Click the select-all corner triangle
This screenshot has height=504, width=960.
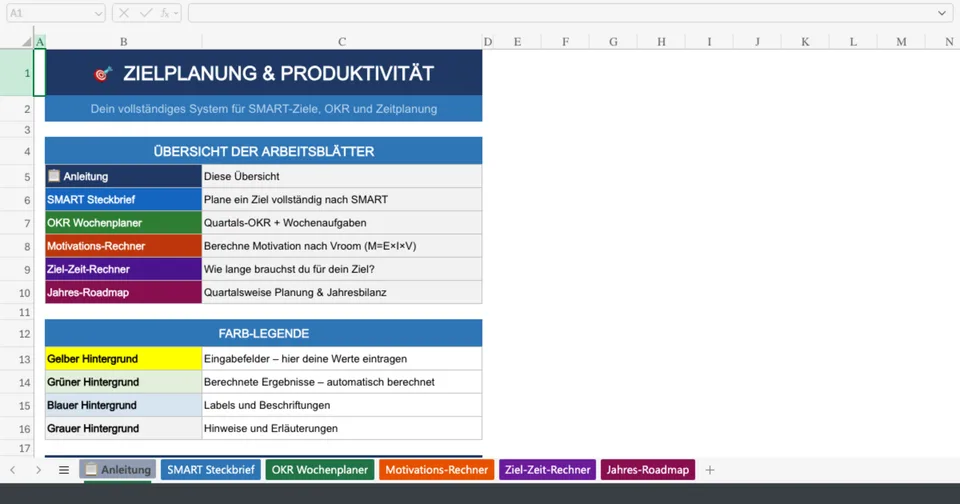27,42
